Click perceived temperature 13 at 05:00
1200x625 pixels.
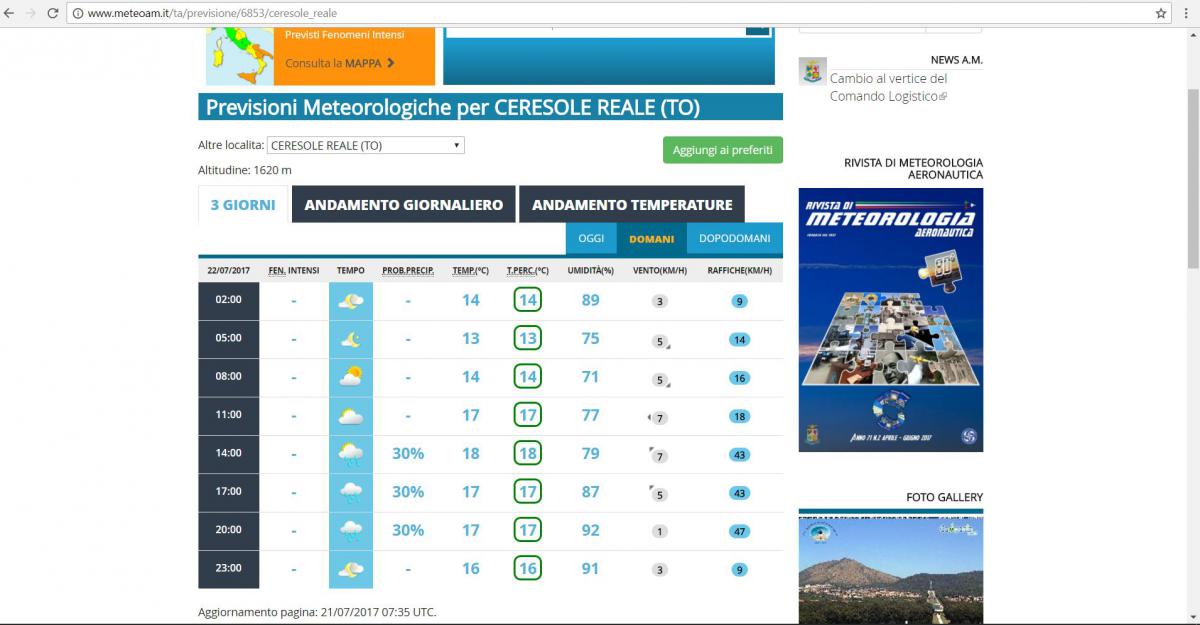pos(528,339)
